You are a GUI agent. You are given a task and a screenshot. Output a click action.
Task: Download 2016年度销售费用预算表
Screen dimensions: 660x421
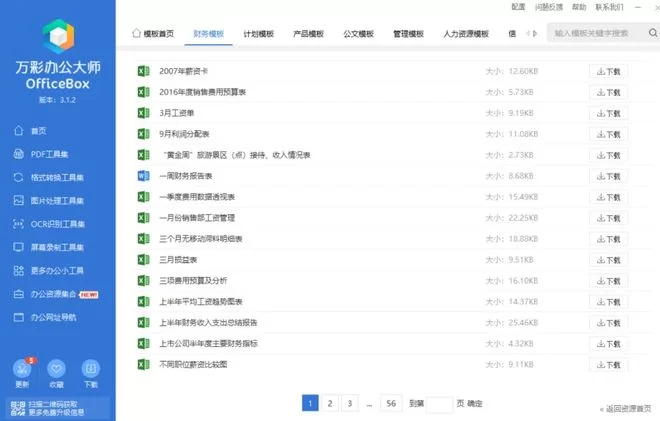point(608,93)
